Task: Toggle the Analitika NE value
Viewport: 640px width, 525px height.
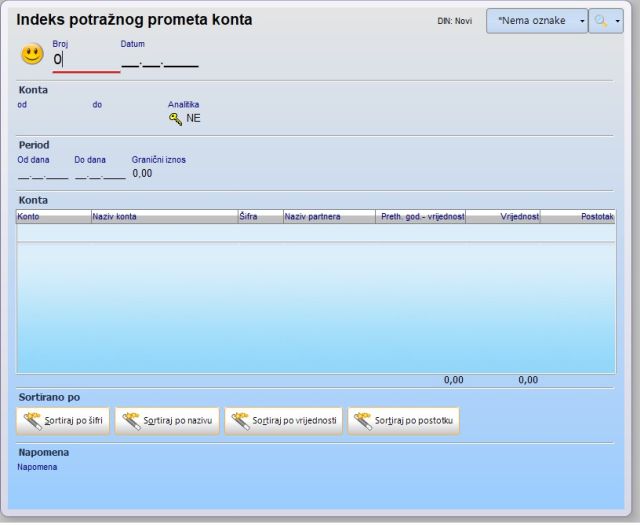Action: click(194, 119)
